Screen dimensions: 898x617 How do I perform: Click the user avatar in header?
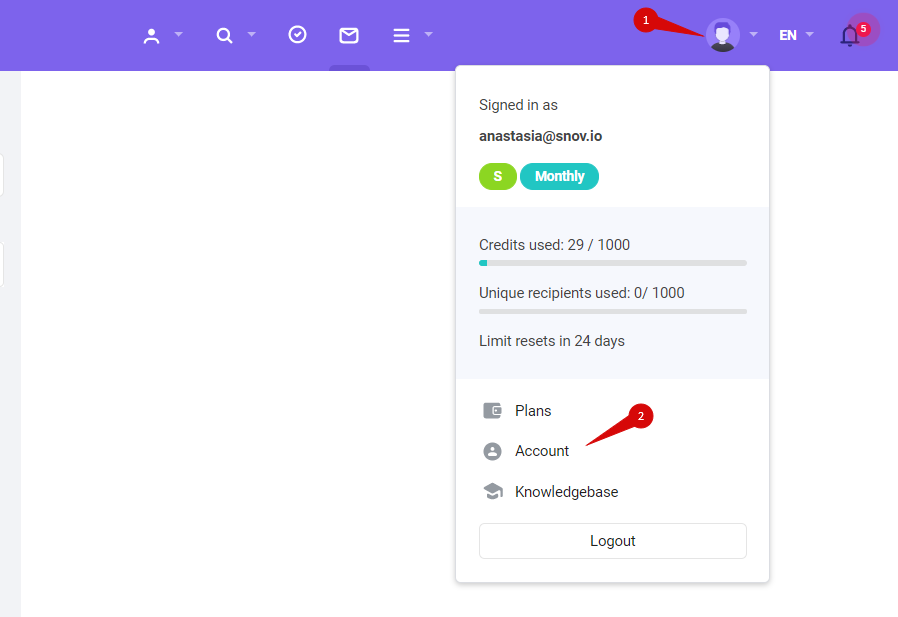click(x=723, y=35)
